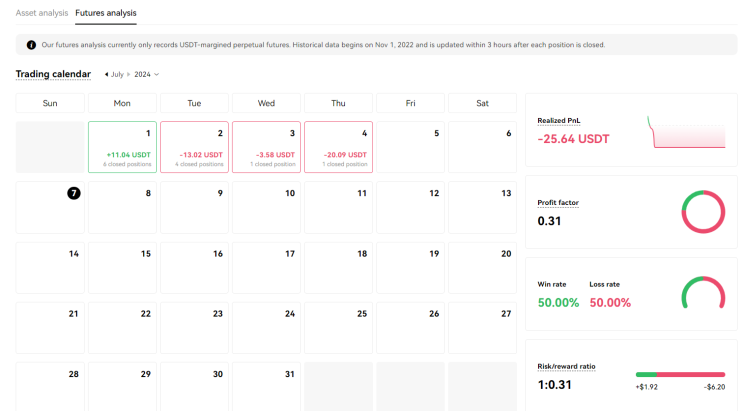743x411 pixels.
Task: Open July 3 day with -3.58 USDT
Action: tap(266, 147)
